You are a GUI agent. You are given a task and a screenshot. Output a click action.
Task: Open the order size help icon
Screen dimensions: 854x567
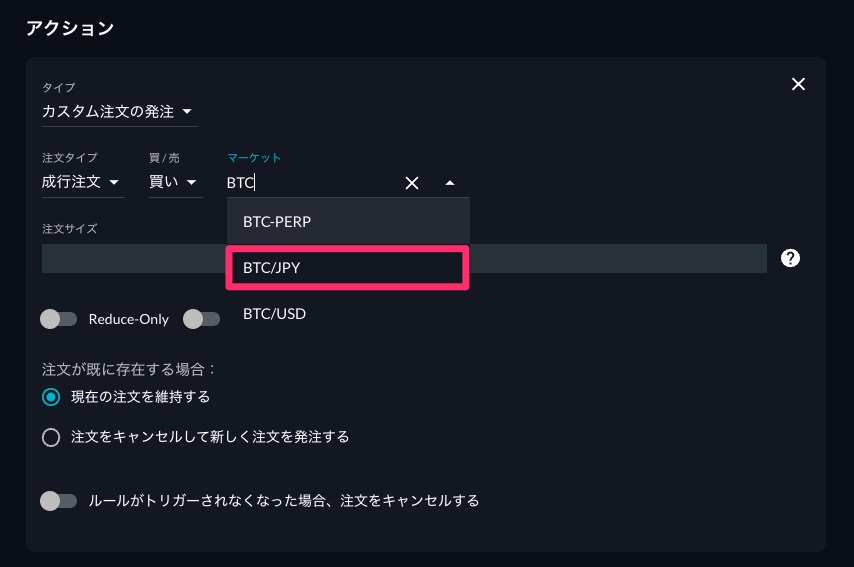790,258
